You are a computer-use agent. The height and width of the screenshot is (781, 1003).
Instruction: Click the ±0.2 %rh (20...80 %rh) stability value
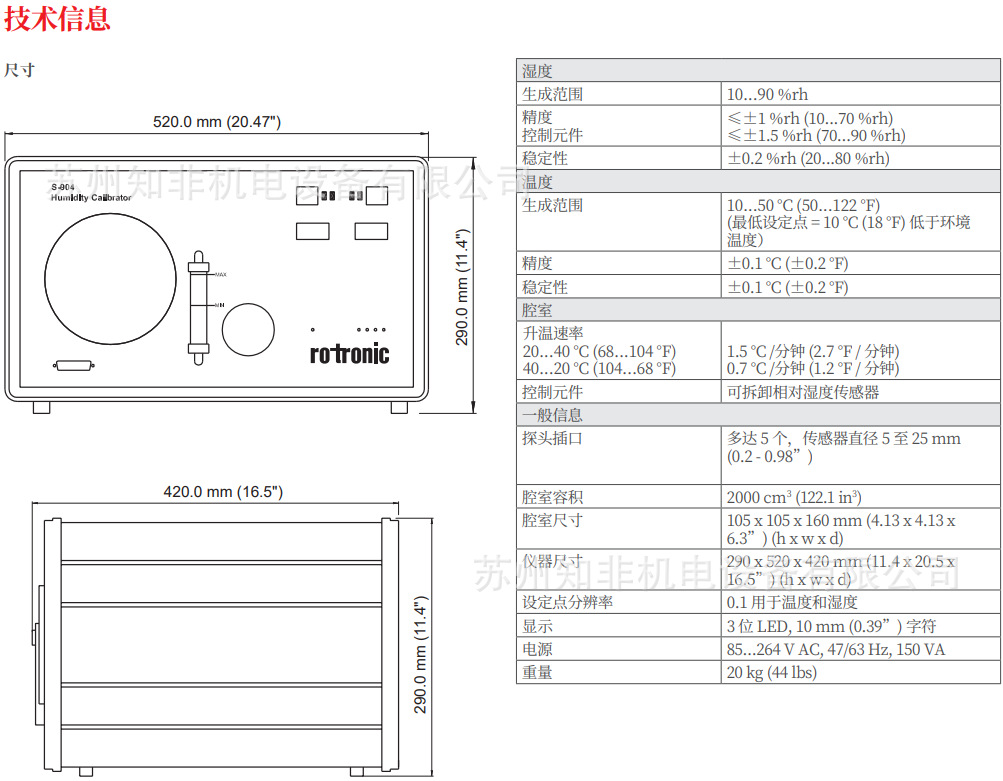tap(808, 158)
